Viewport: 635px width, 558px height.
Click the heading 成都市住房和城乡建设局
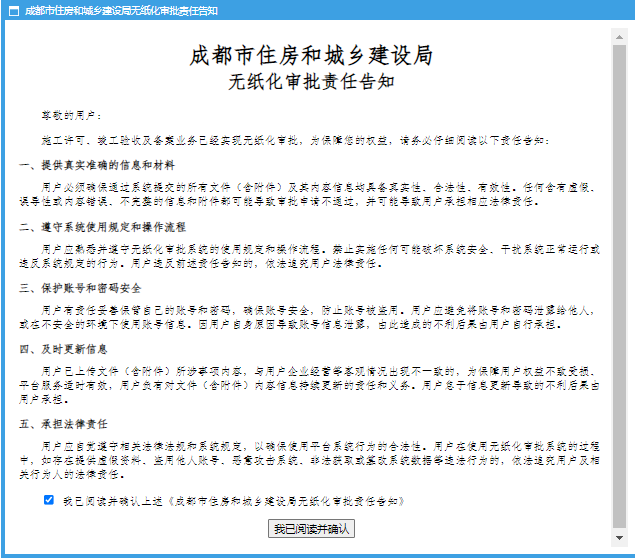(x=311, y=55)
